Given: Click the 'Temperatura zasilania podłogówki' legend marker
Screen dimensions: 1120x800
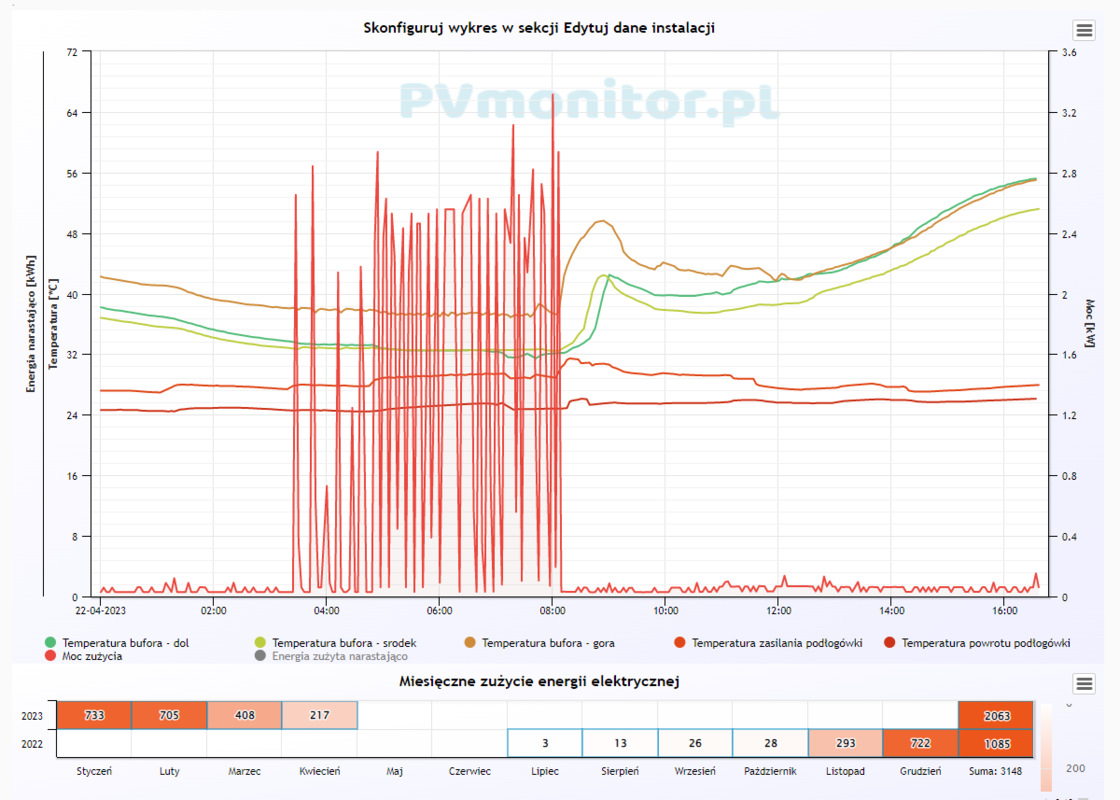Looking at the screenshot, I should tap(680, 643).
